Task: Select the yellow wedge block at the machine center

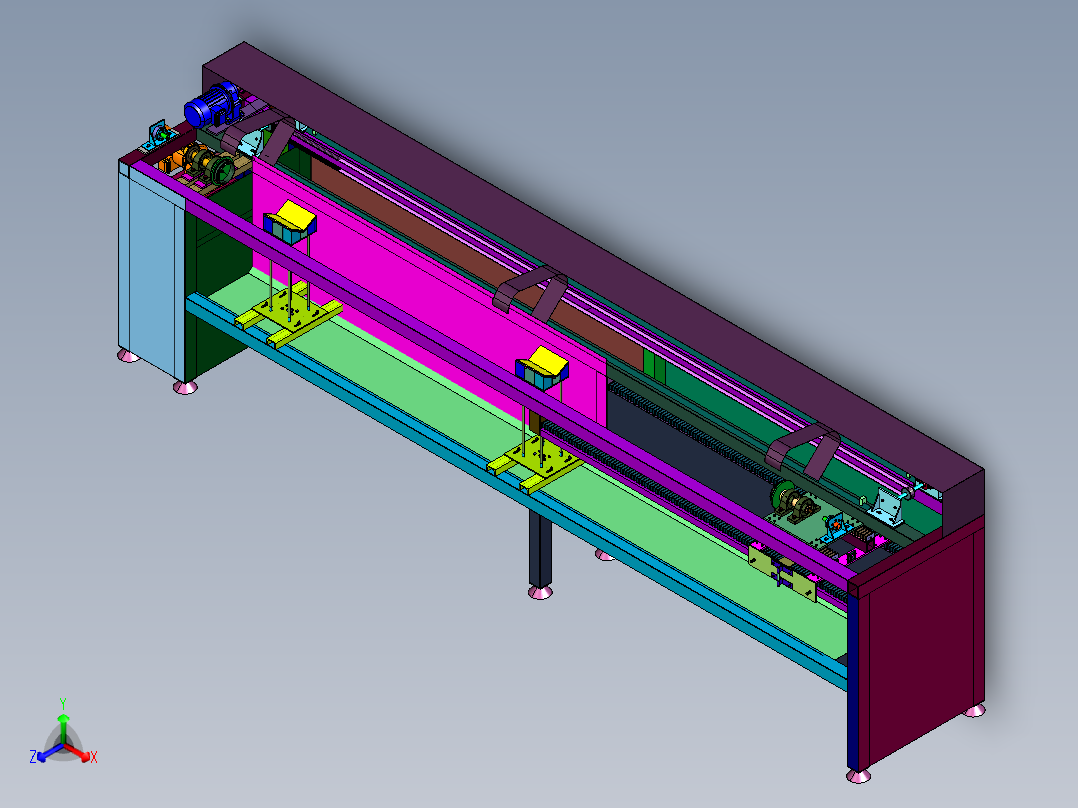Action: (x=547, y=362)
